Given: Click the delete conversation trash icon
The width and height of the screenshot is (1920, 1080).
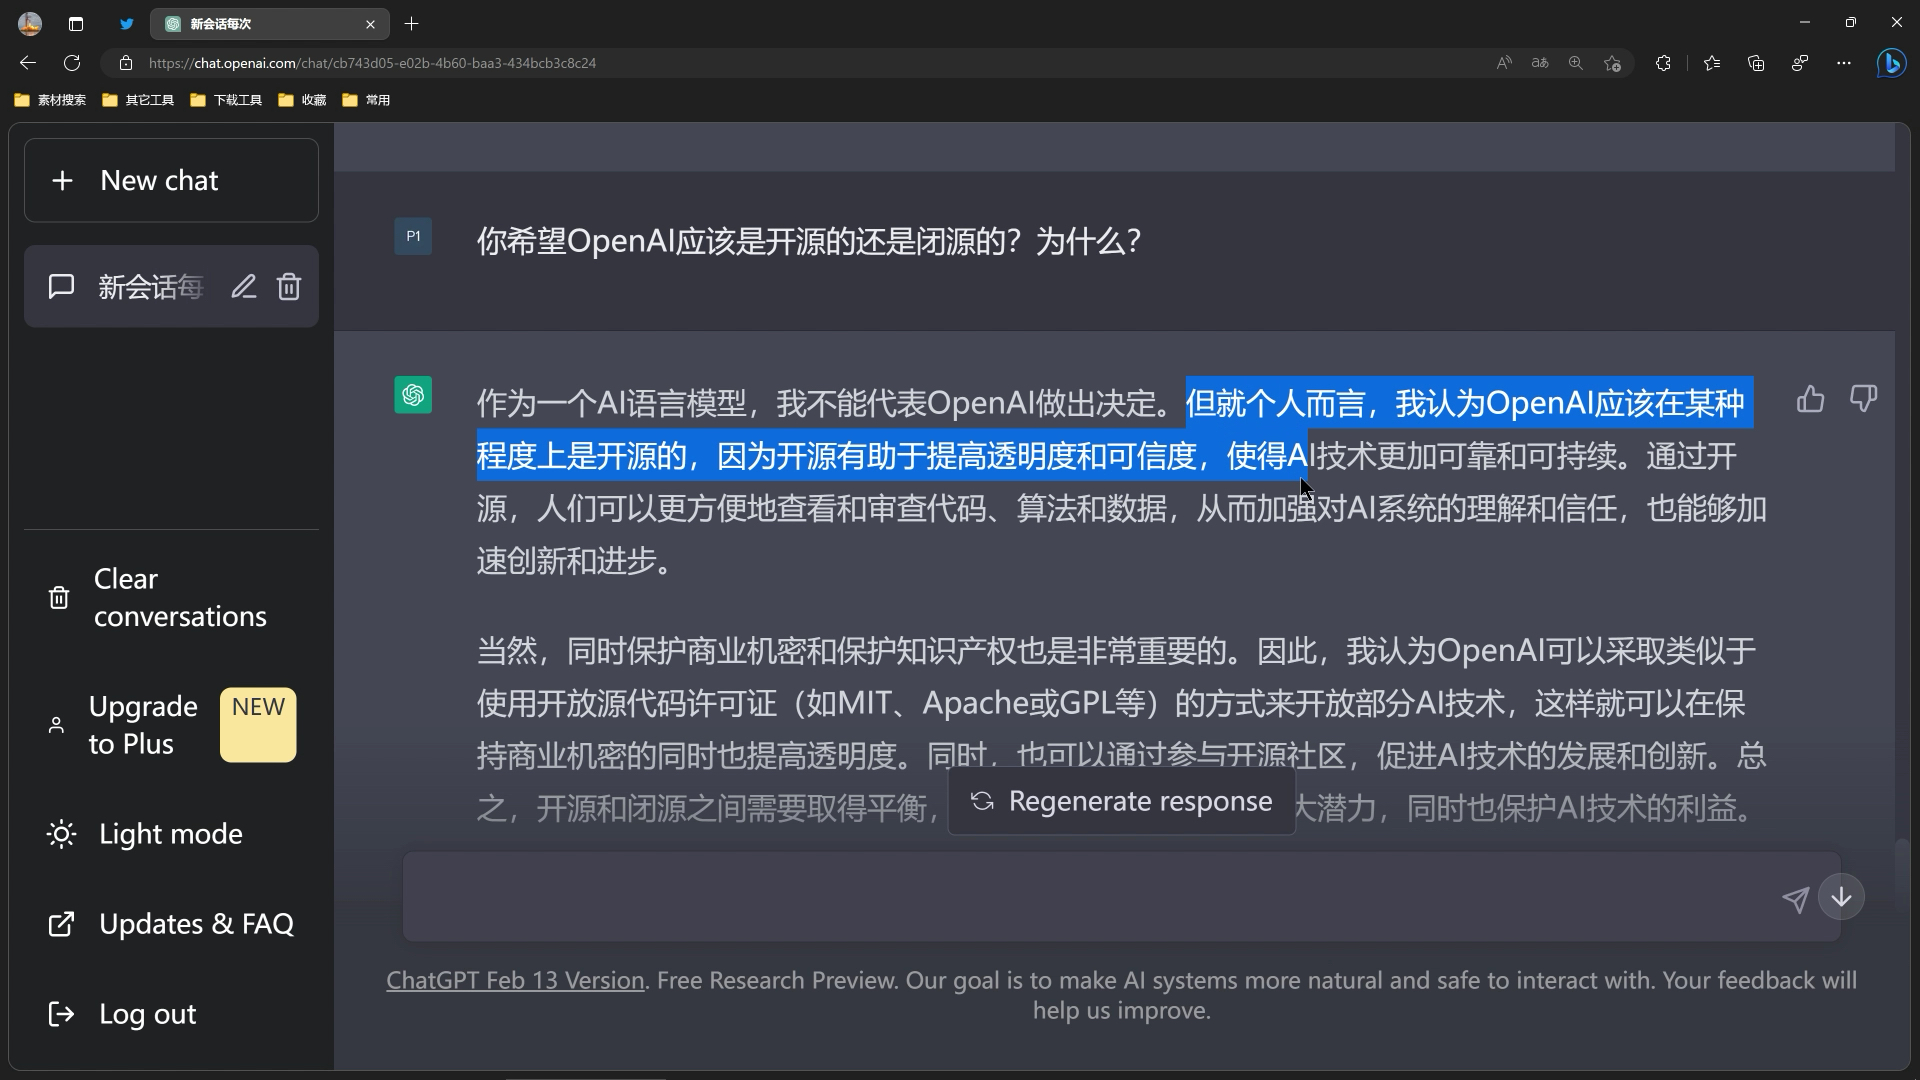Looking at the screenshot, I should coord(289,286).
